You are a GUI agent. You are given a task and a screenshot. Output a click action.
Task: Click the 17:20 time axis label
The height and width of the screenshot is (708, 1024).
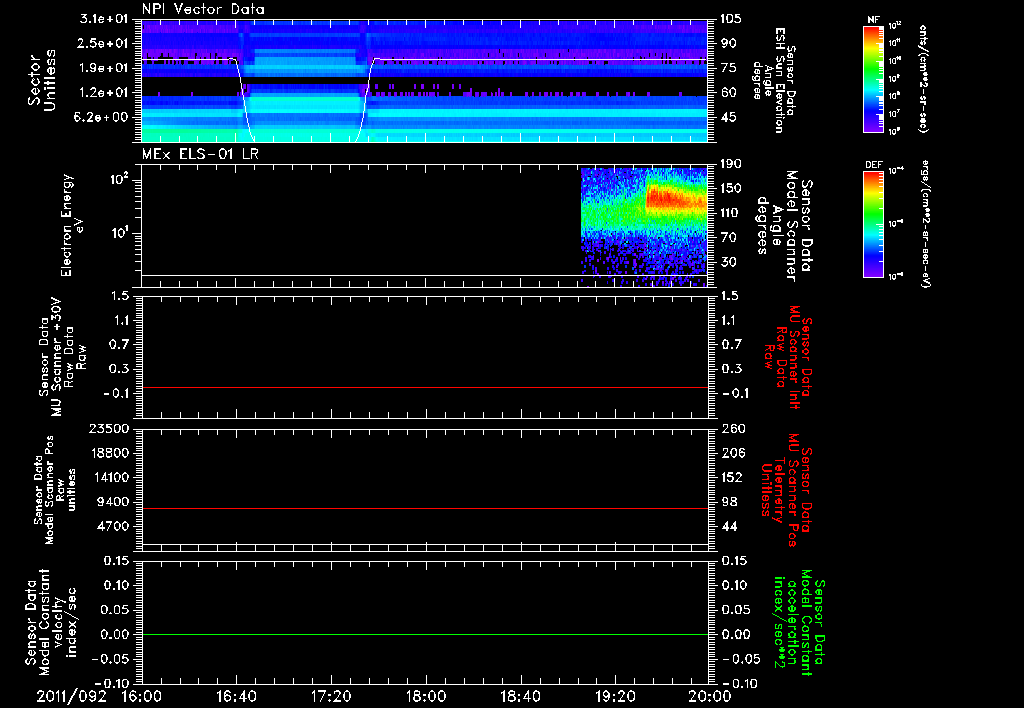330,696
